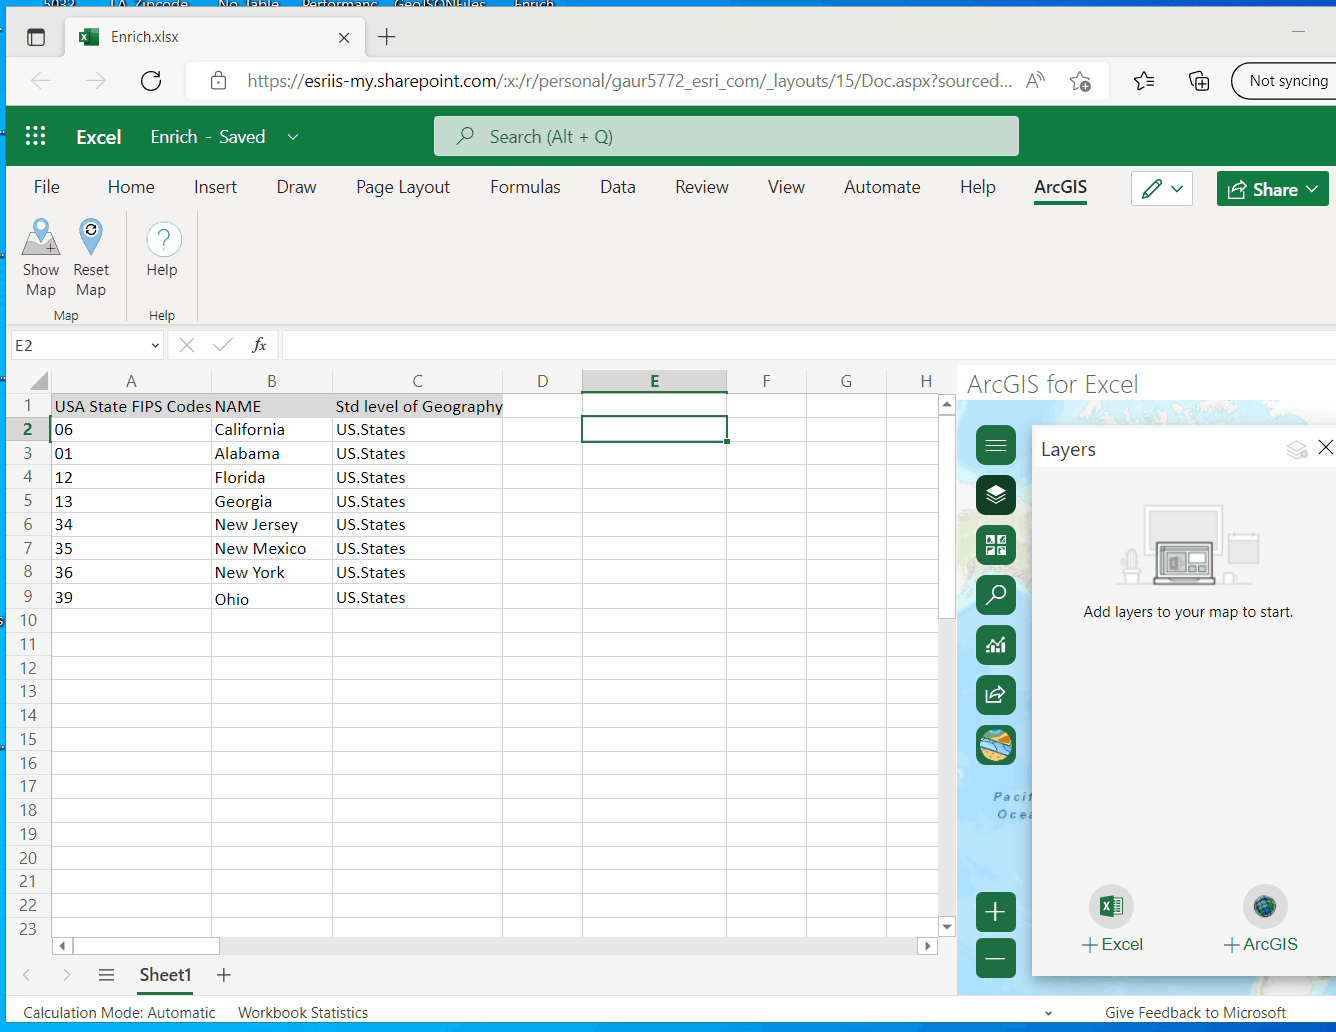
Task: Click the formula bar cancel X icon
Action: click(x=187, y=345)
